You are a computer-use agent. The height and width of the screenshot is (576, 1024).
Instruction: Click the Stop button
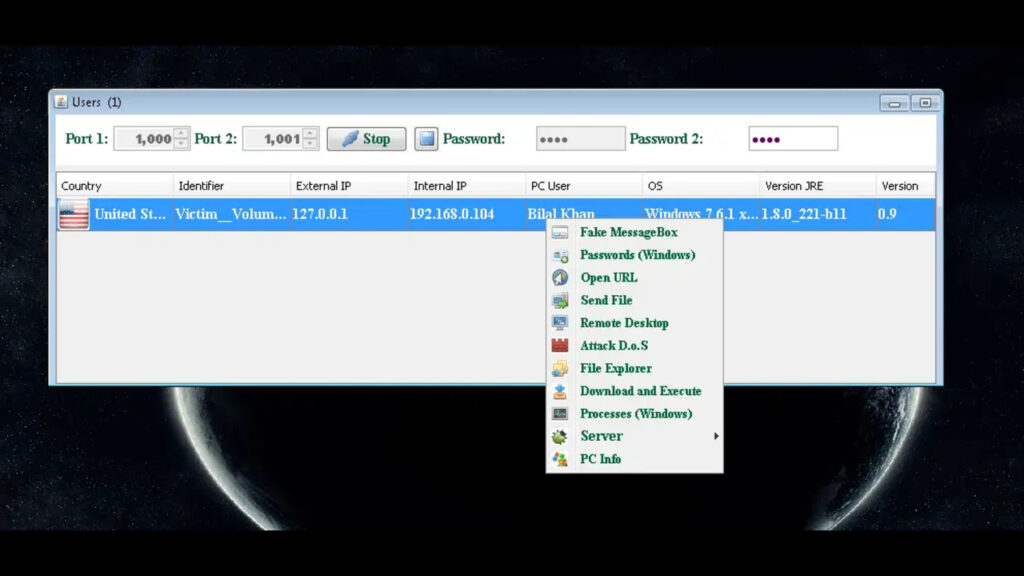[366, 138]
